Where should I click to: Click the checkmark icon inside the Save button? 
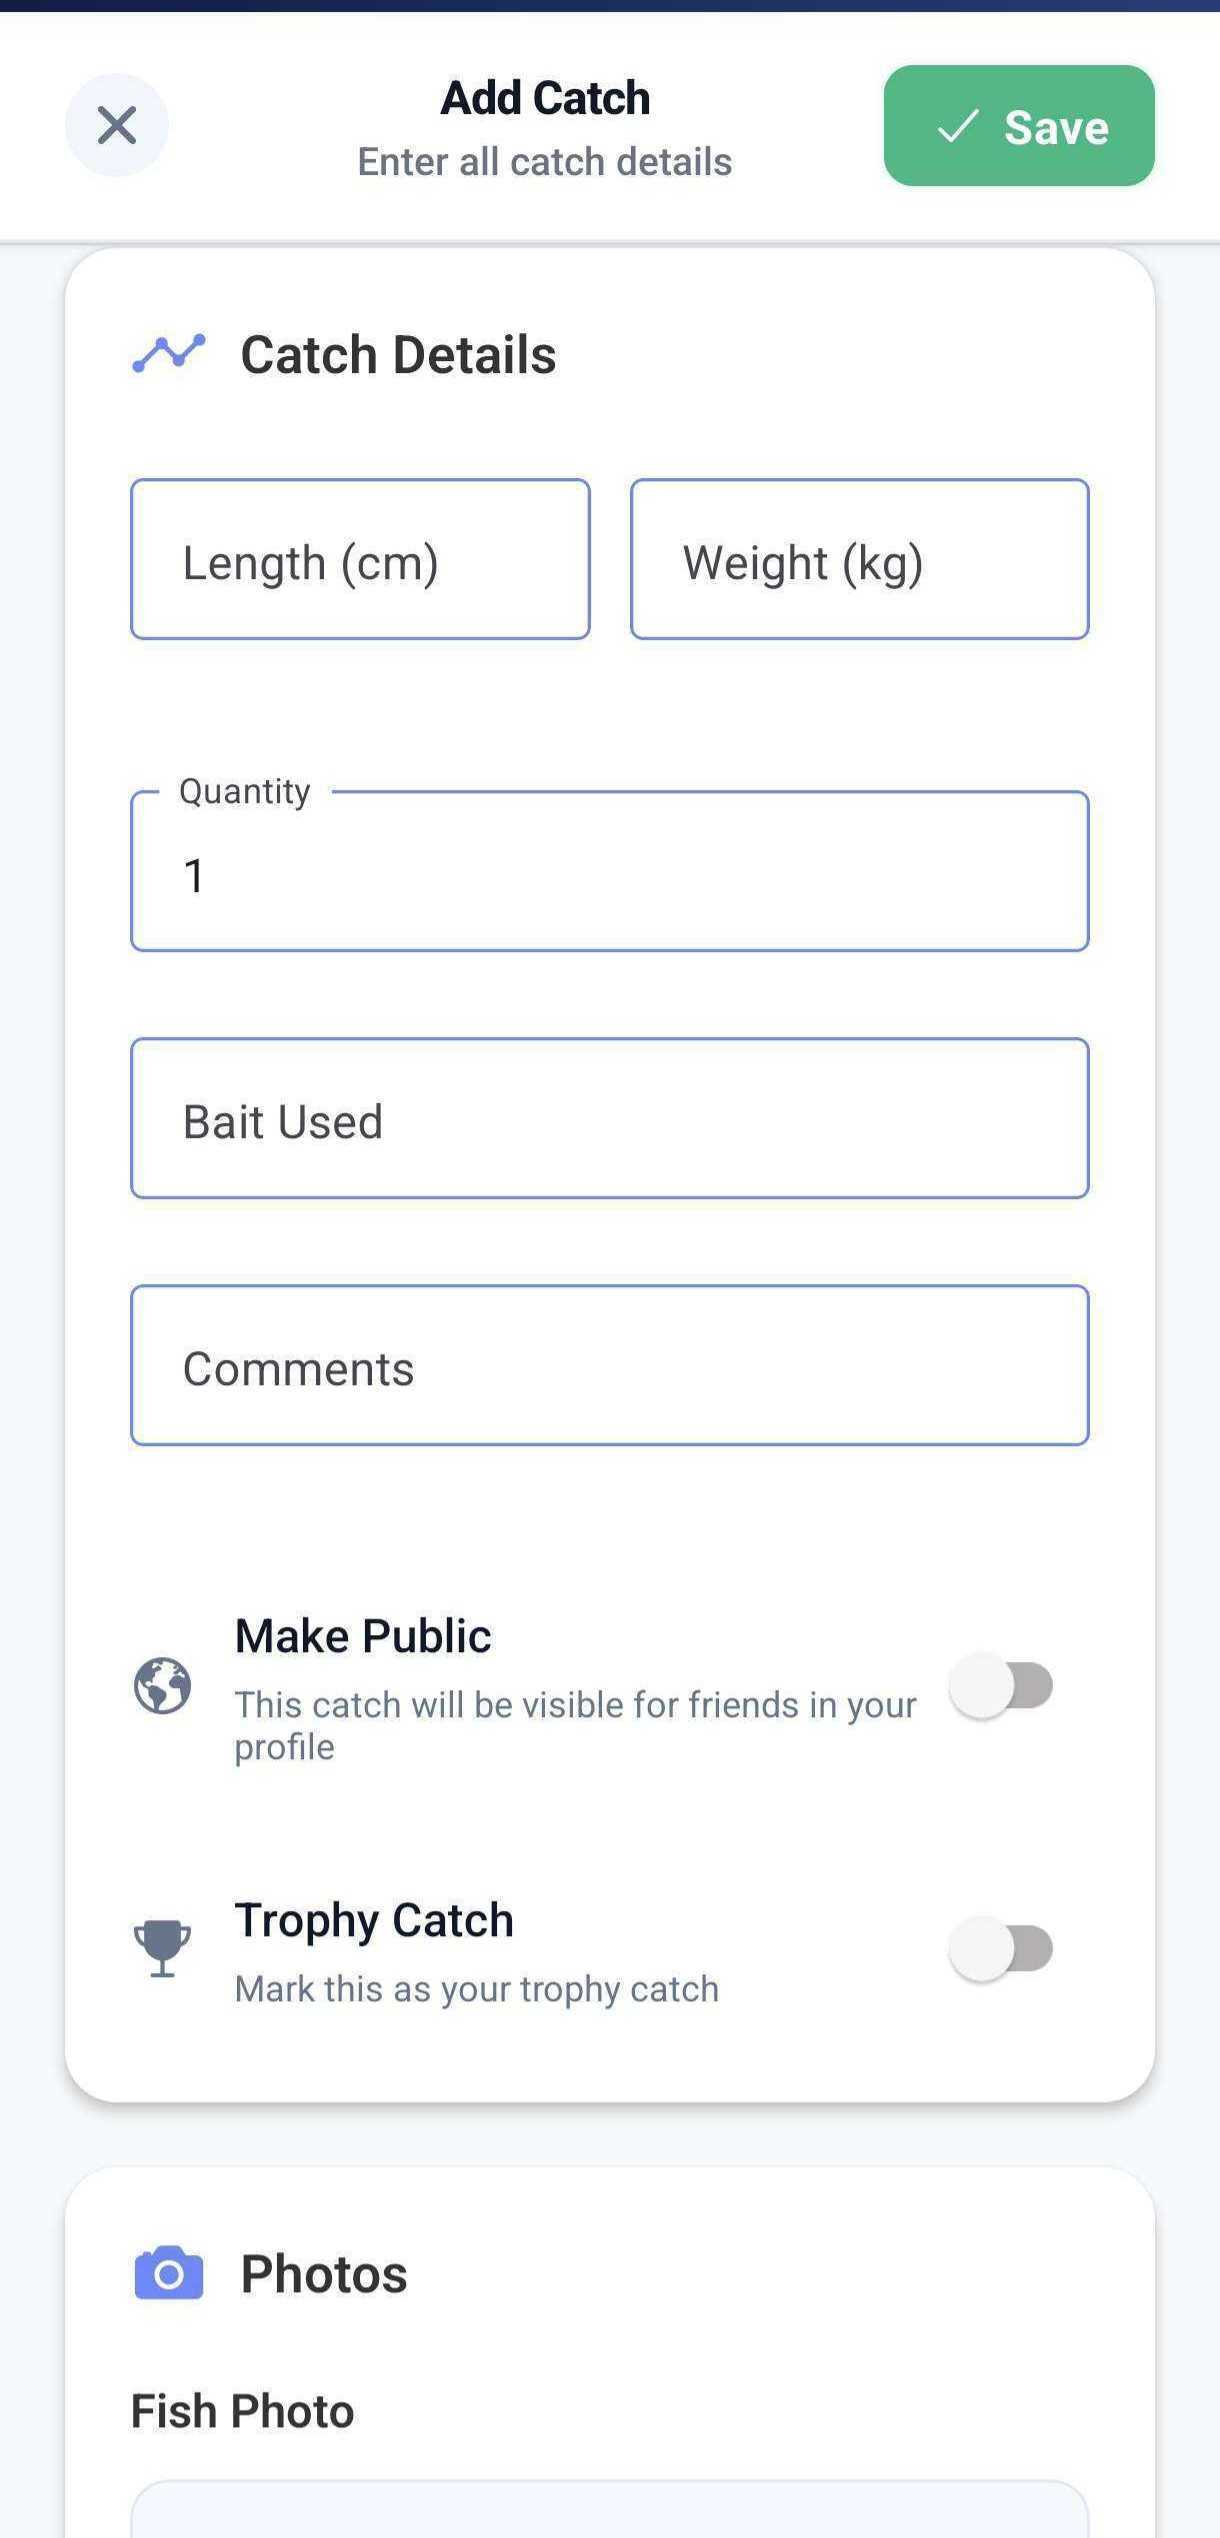point(958,127)
